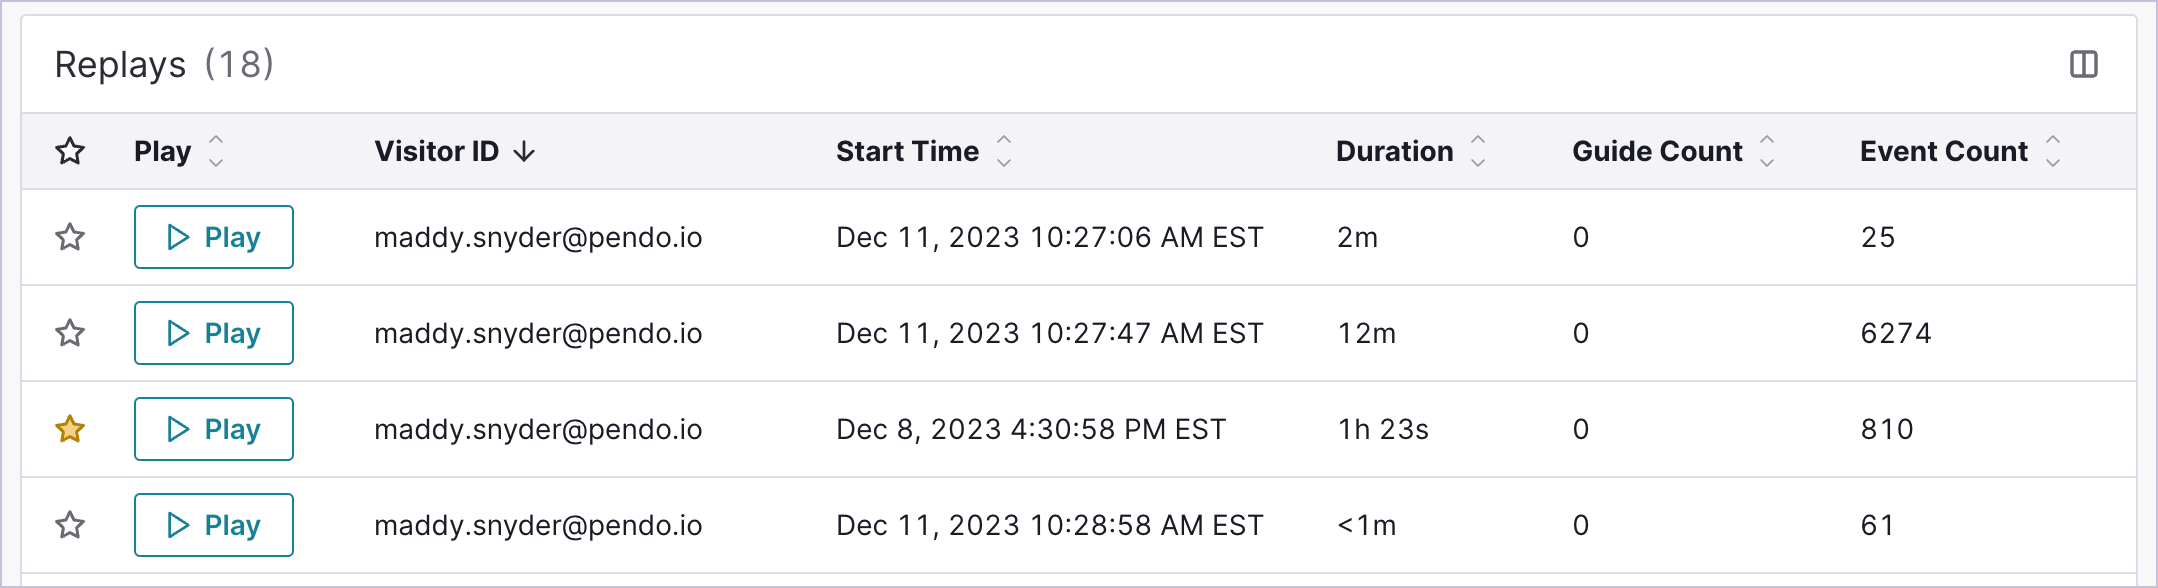The width and height of the screenshot is (2158, 588).
Task: Play the 12m duration replay
Action: (x=214, y=333)
